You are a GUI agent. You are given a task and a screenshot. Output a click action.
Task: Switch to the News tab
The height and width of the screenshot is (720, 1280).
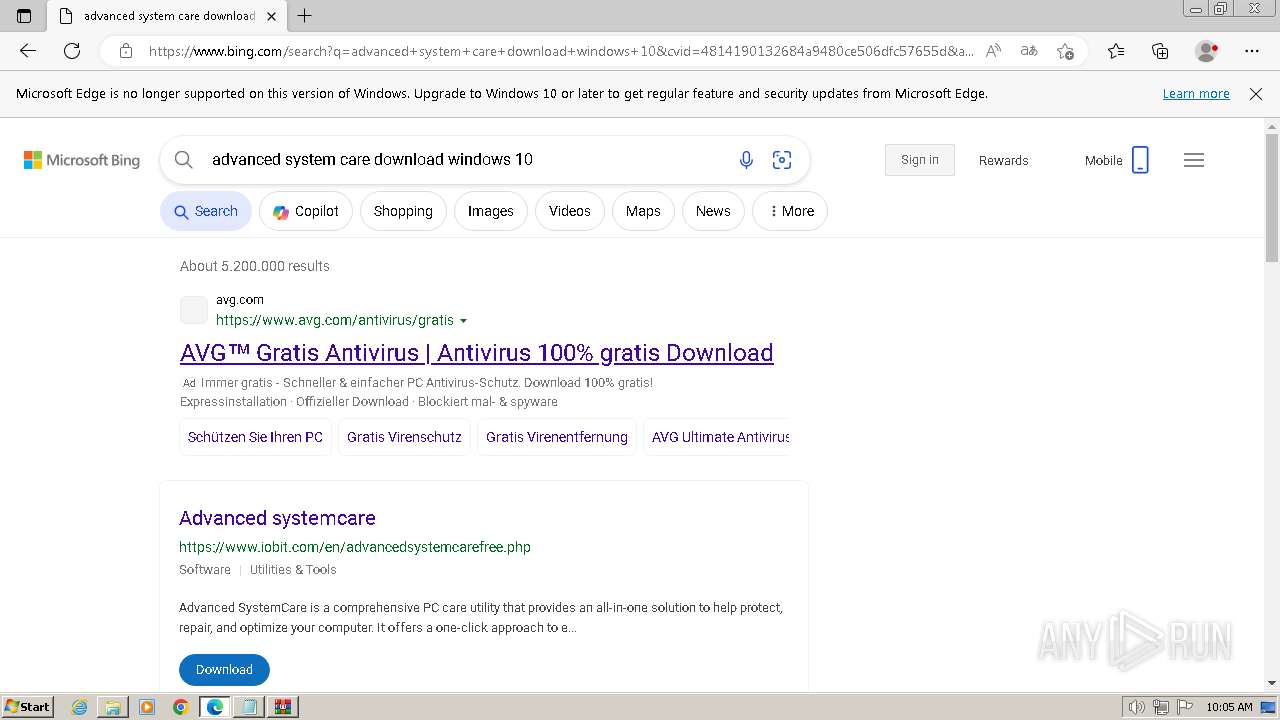(x=713, y=211)
